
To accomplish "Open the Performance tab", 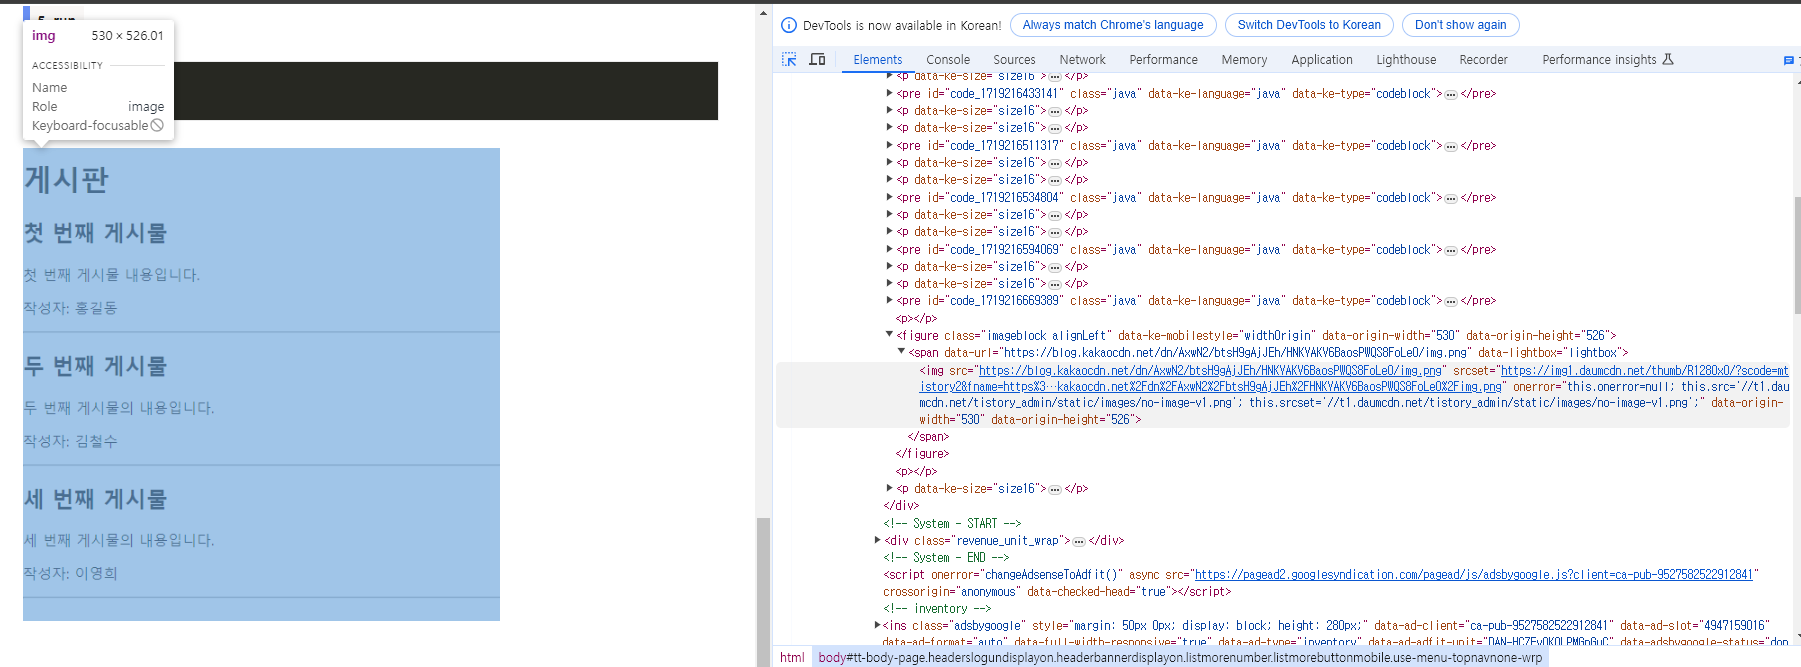I will [1163, 60].
